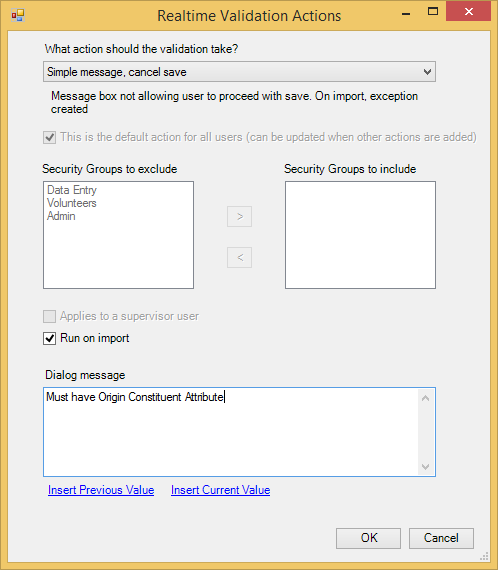The width and height of the screenshot is (498, 570).
Task: Select Admin in exclude list
Action: click(61, 216)
